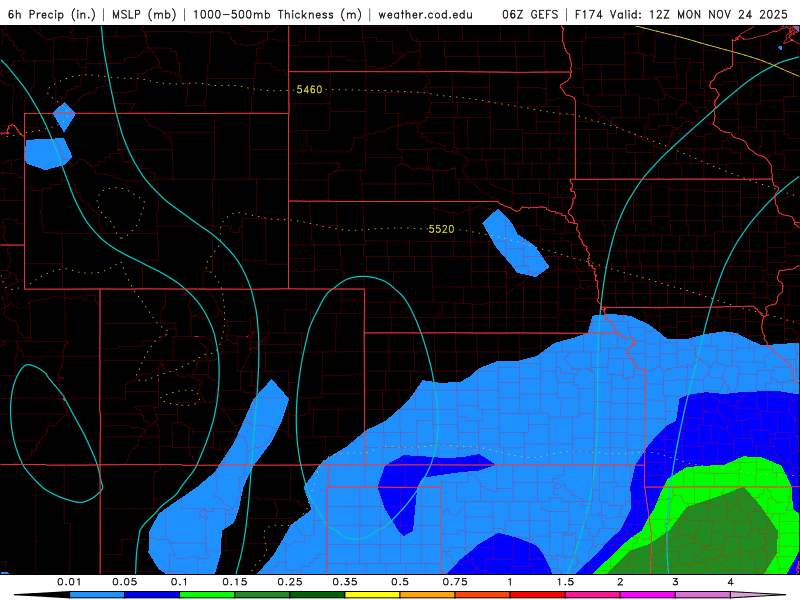This screenshot has height=600, width=800.
Task: Click the 0.5 legend value
Action: click(x=400, y=582)
